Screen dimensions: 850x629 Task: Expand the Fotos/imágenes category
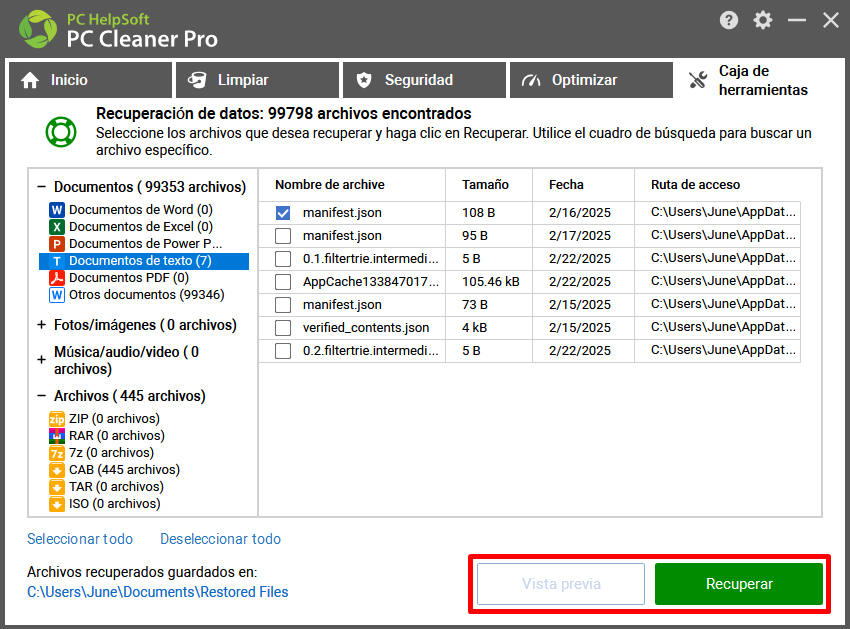pyautogui.click(x=42, y=325)
